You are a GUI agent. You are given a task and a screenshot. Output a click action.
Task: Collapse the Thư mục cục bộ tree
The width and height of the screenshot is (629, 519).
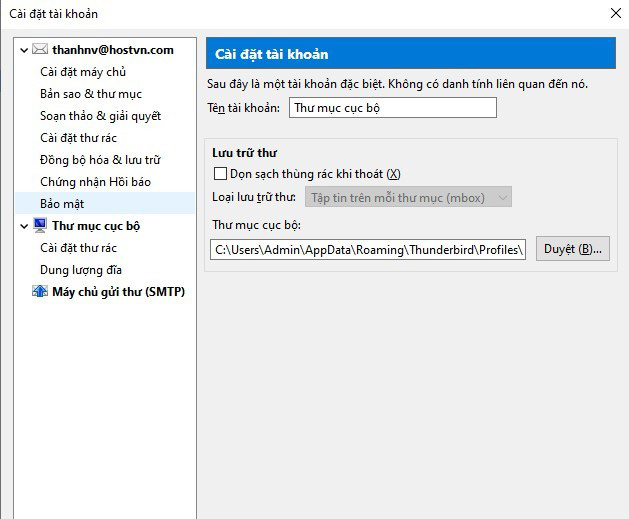(x=25, y=226)
